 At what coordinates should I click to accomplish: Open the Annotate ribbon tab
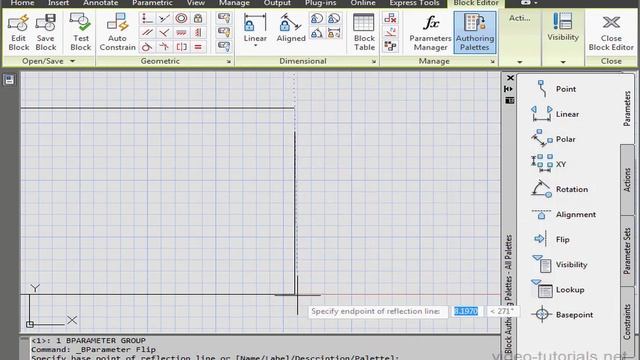100,3
